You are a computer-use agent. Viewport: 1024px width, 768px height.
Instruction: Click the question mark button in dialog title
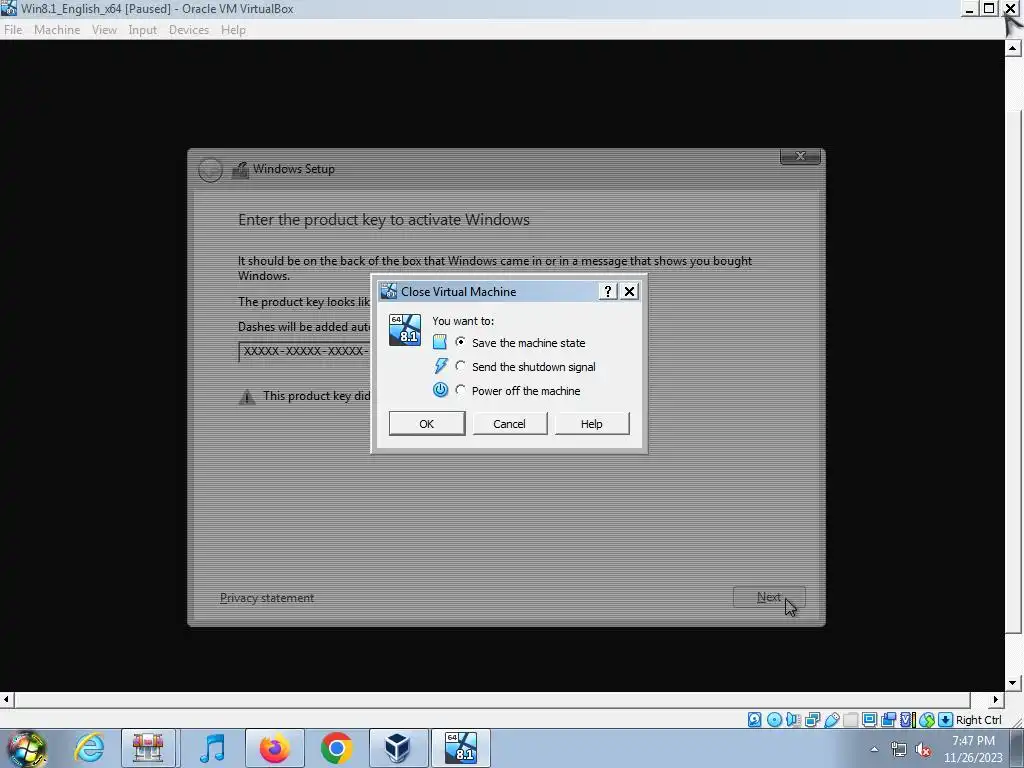607,291
